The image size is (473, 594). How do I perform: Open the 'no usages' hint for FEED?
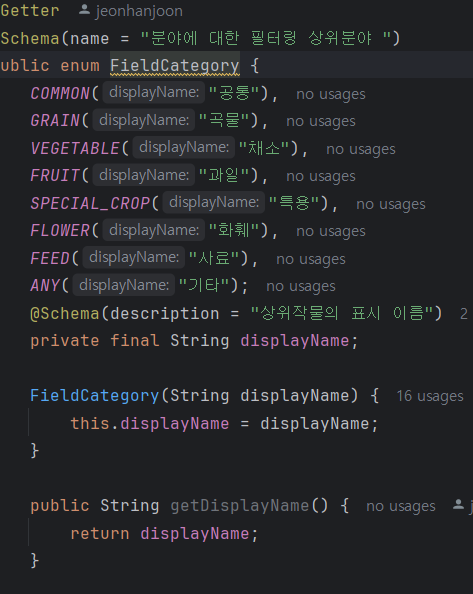311,259
